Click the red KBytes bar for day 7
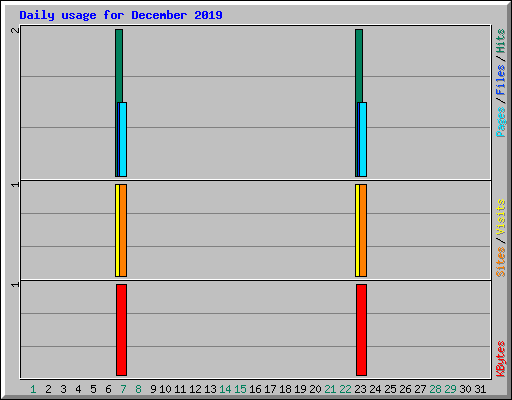Image resolution: width=512 pixels, height=400 pixels. coord(121,330)
